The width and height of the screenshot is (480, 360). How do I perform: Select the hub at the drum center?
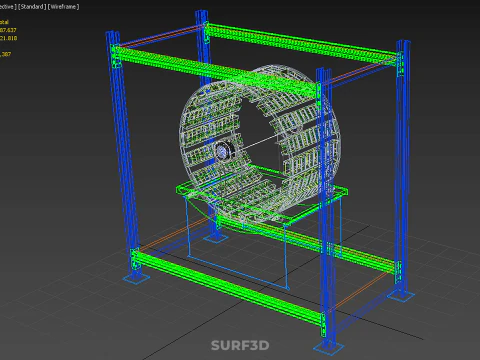tap(223, 152)
